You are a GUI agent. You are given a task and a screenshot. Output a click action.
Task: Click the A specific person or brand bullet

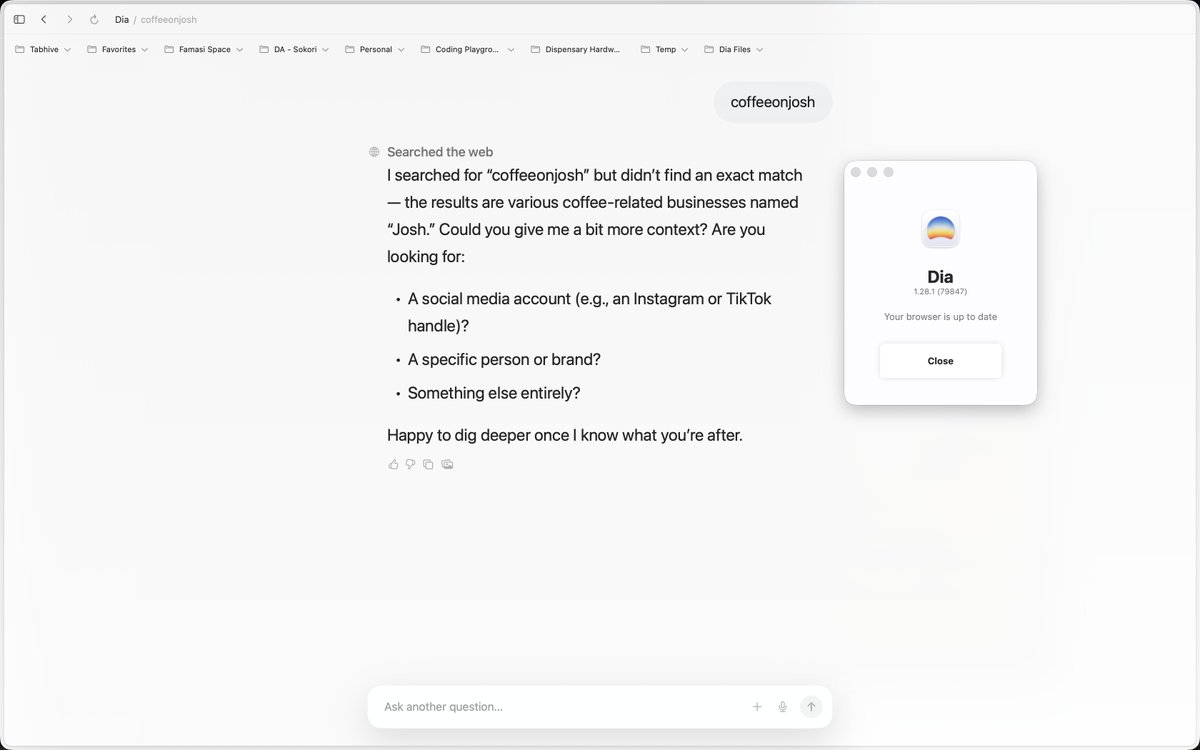504,359
